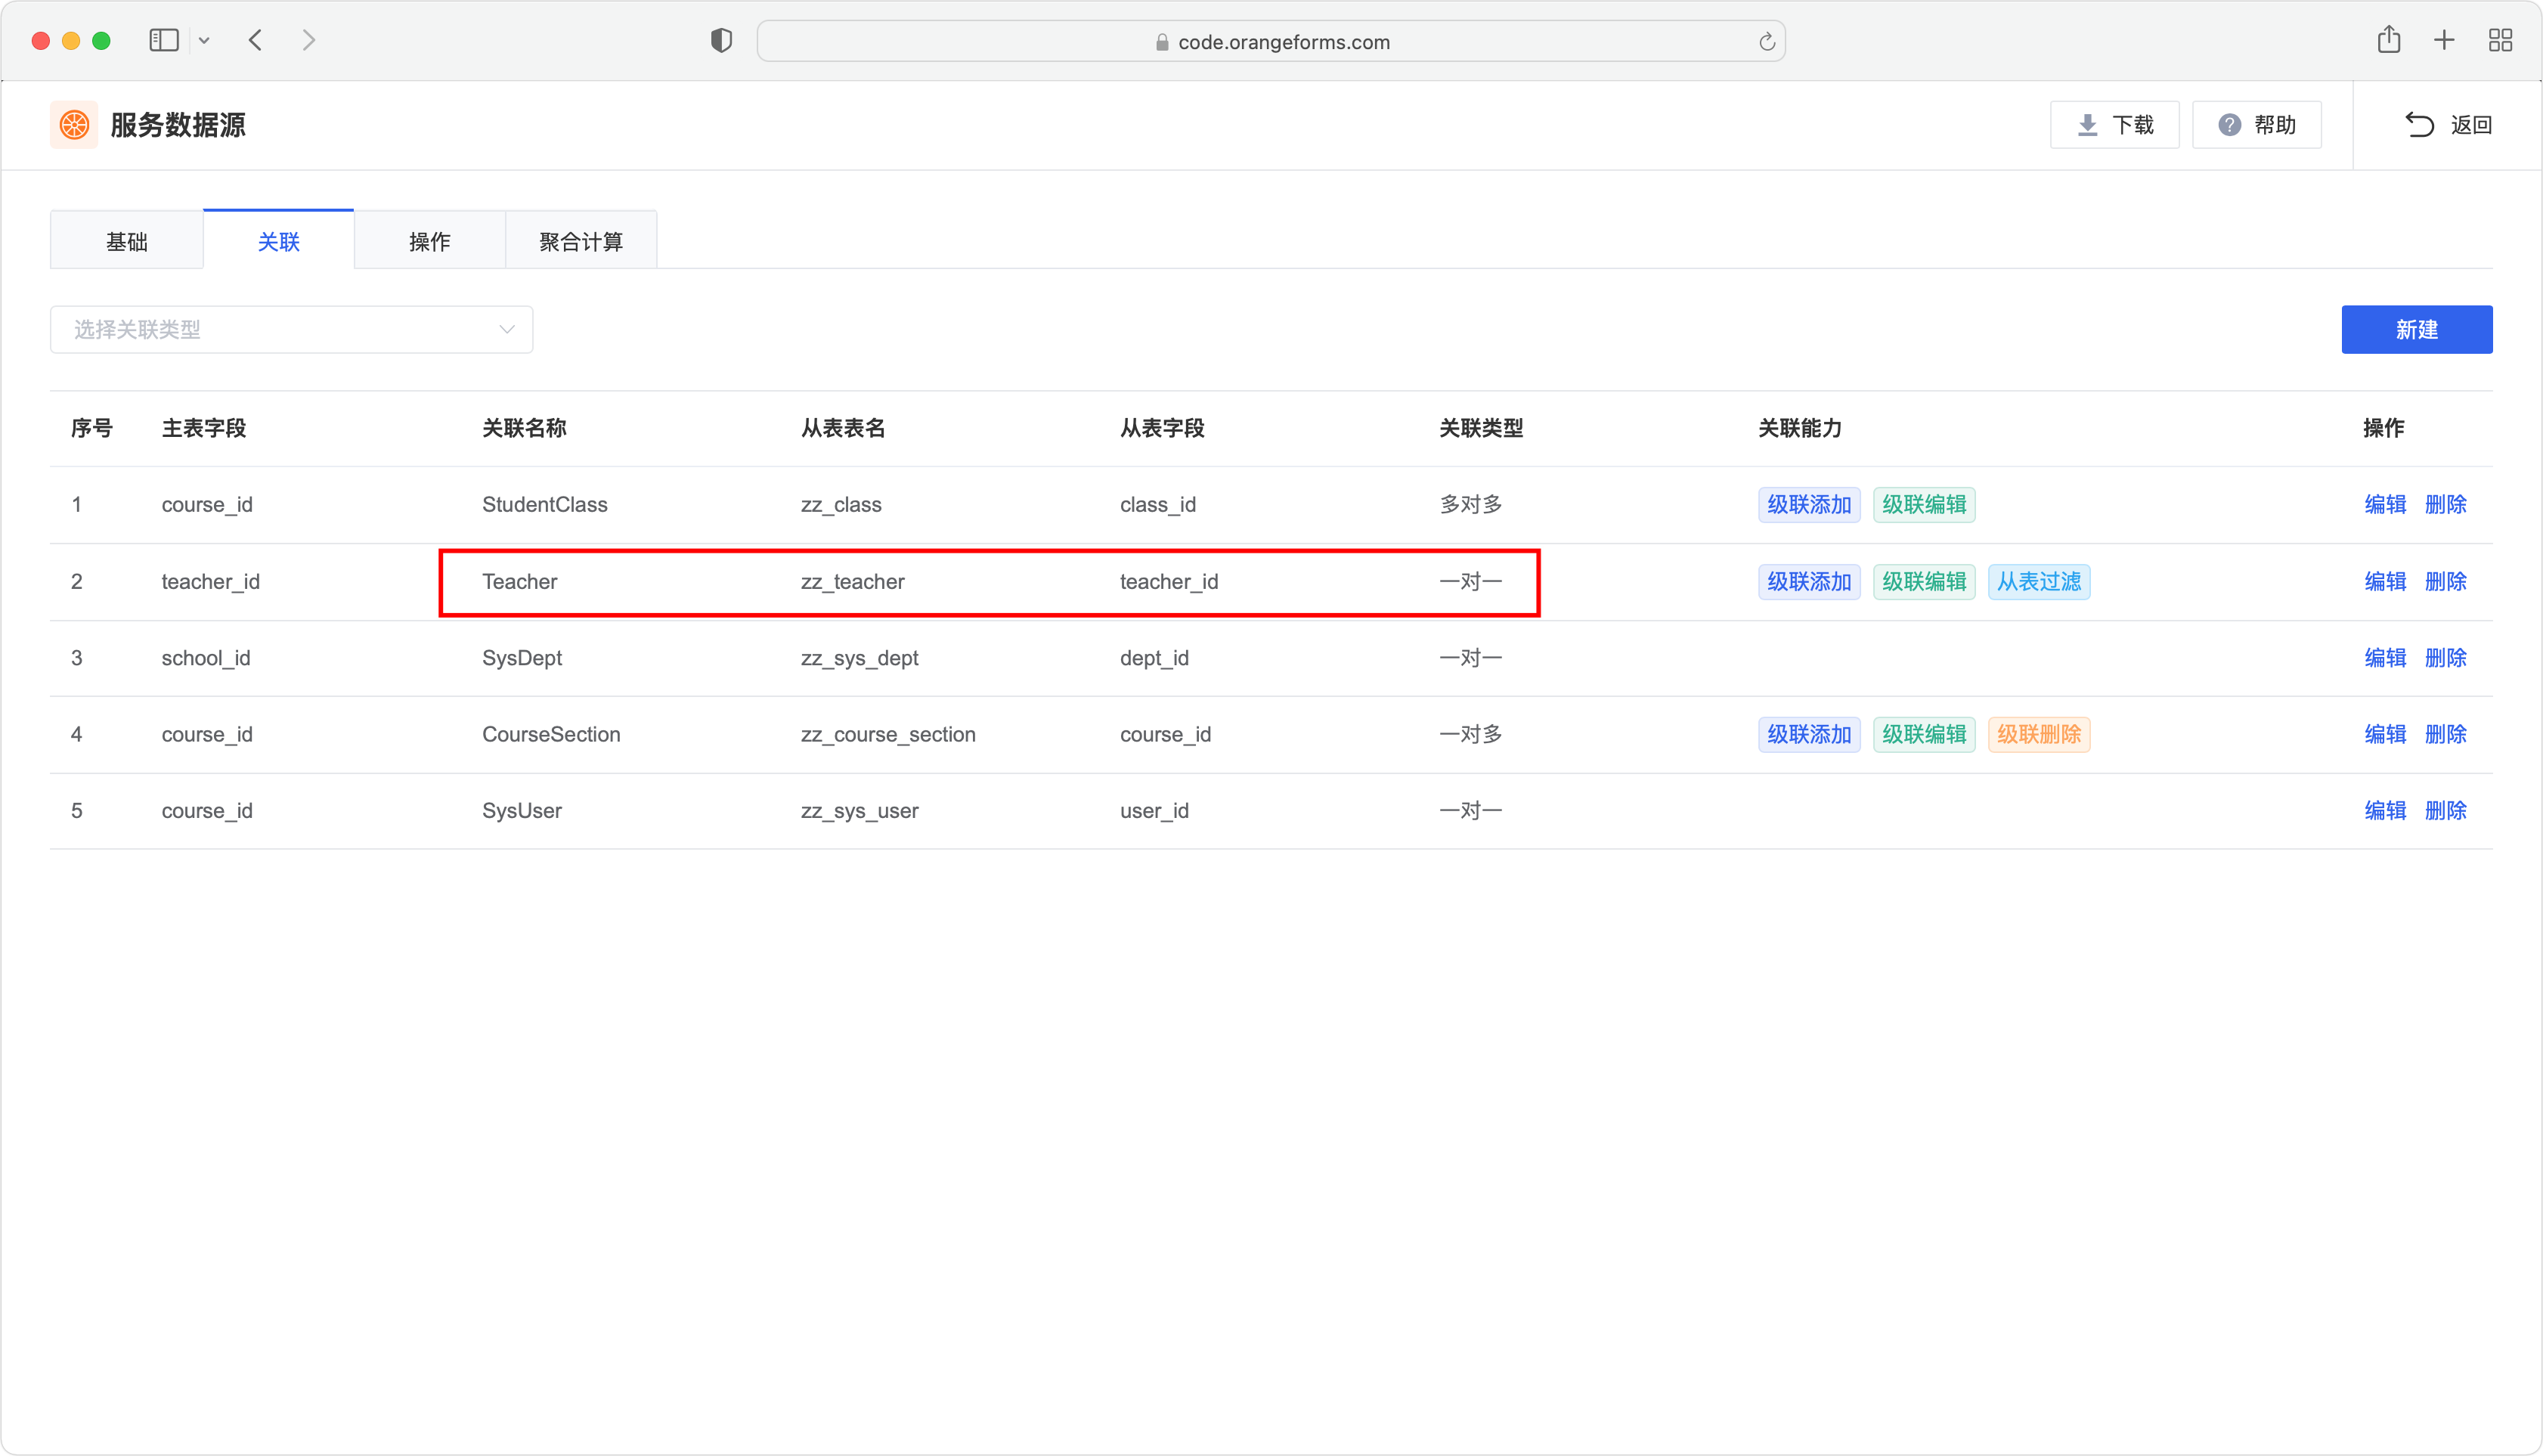Click the zz_teacher table name cell
The height and width of the screenshot is (1456, 2543).
[x=853, y=581]
